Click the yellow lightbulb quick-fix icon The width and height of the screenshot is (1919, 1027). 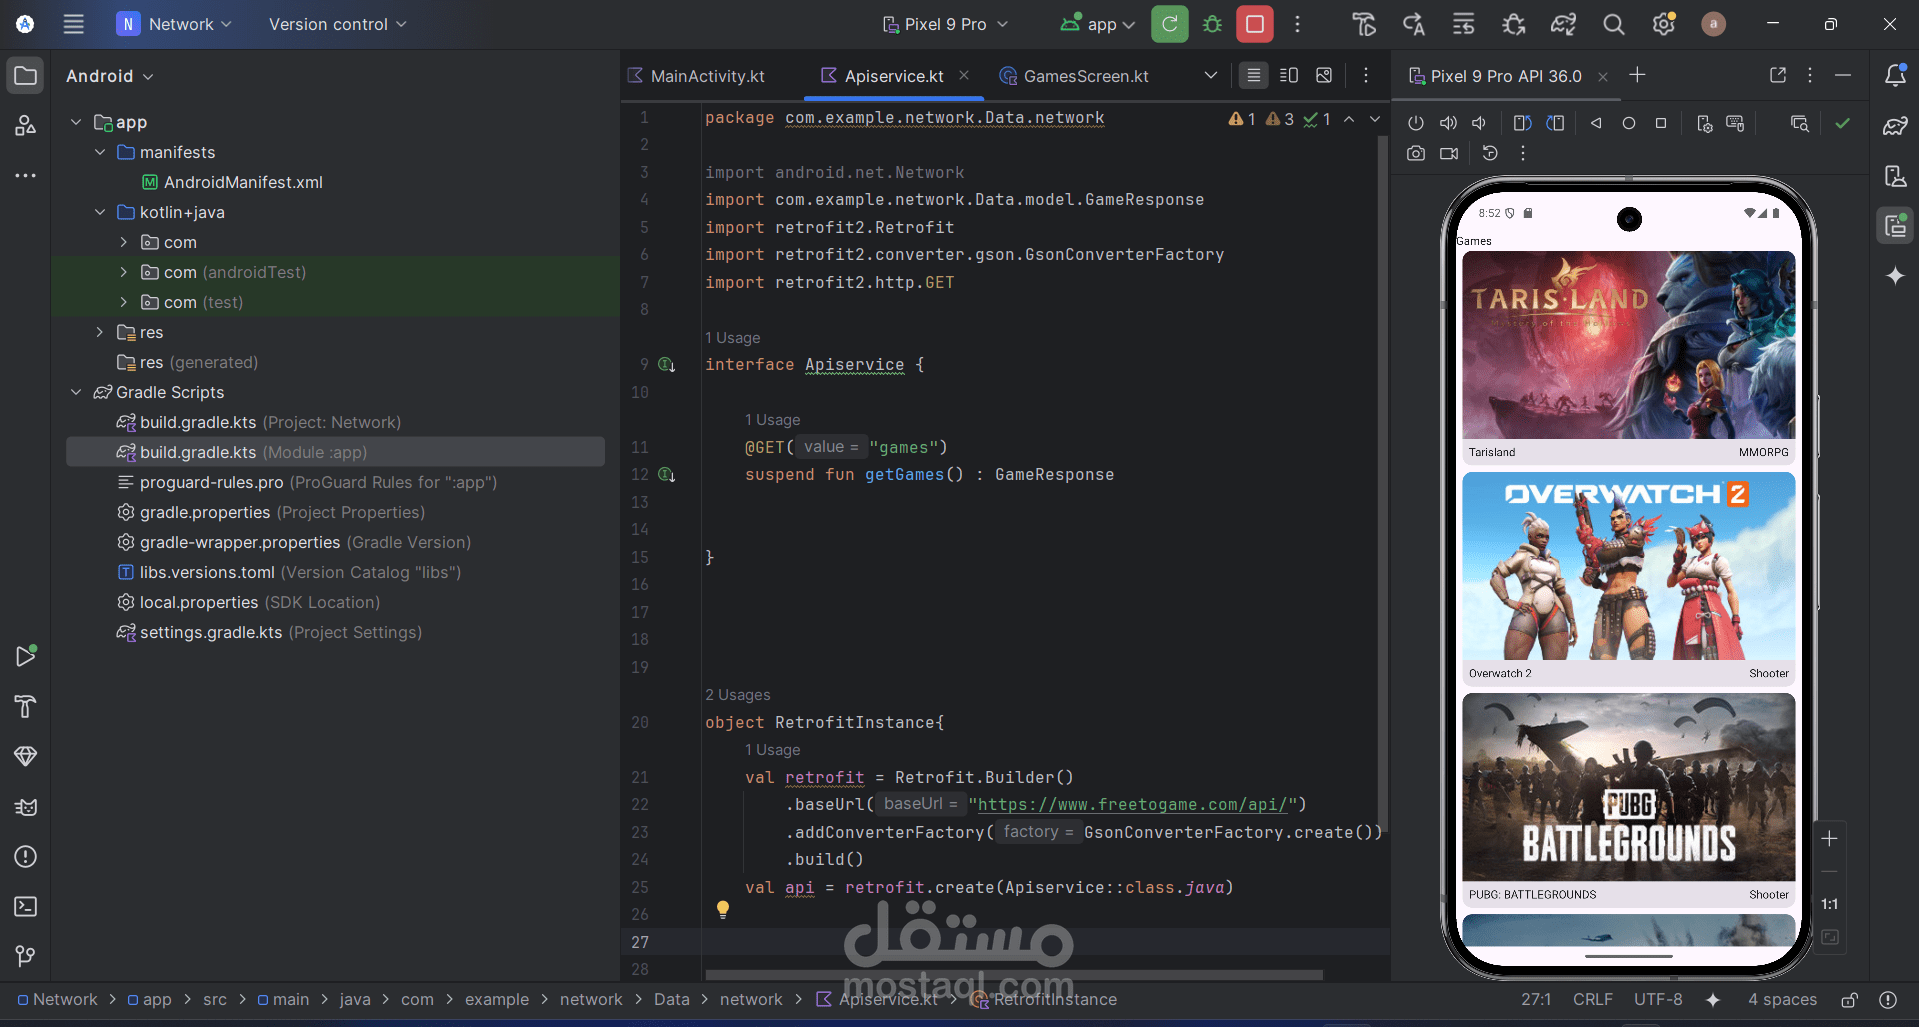[x=723, y=909]
